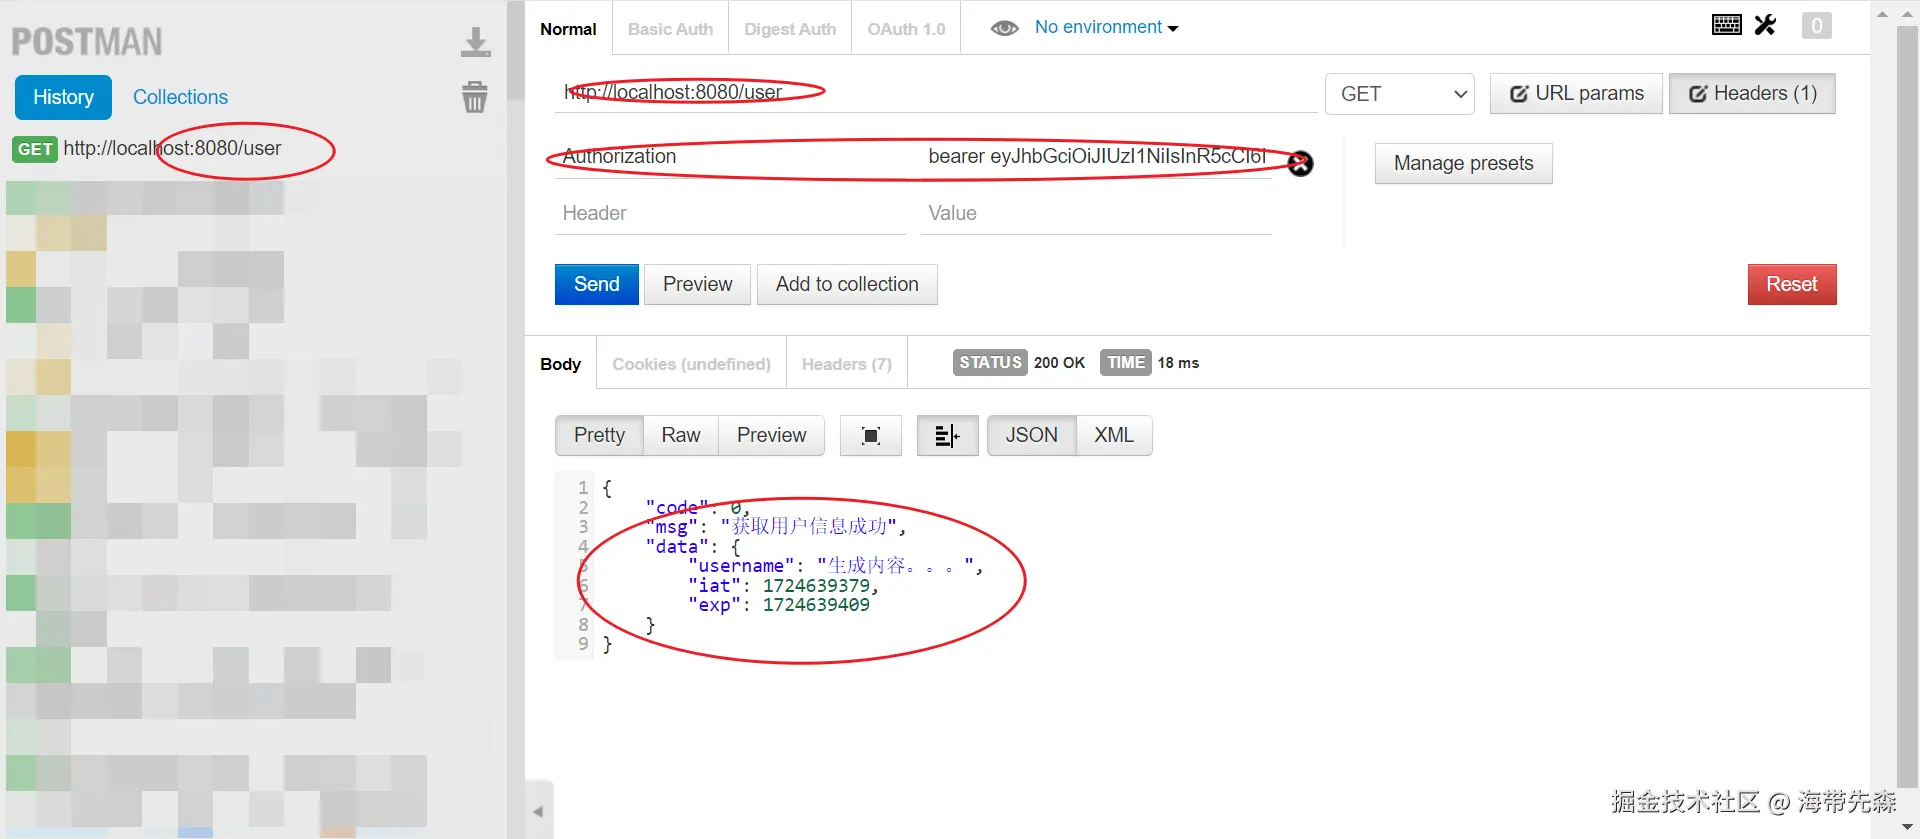The width and height of the screenshot is (1920, 839).
Task: Click the "18 ms" time value
Action: (1178, 363)
